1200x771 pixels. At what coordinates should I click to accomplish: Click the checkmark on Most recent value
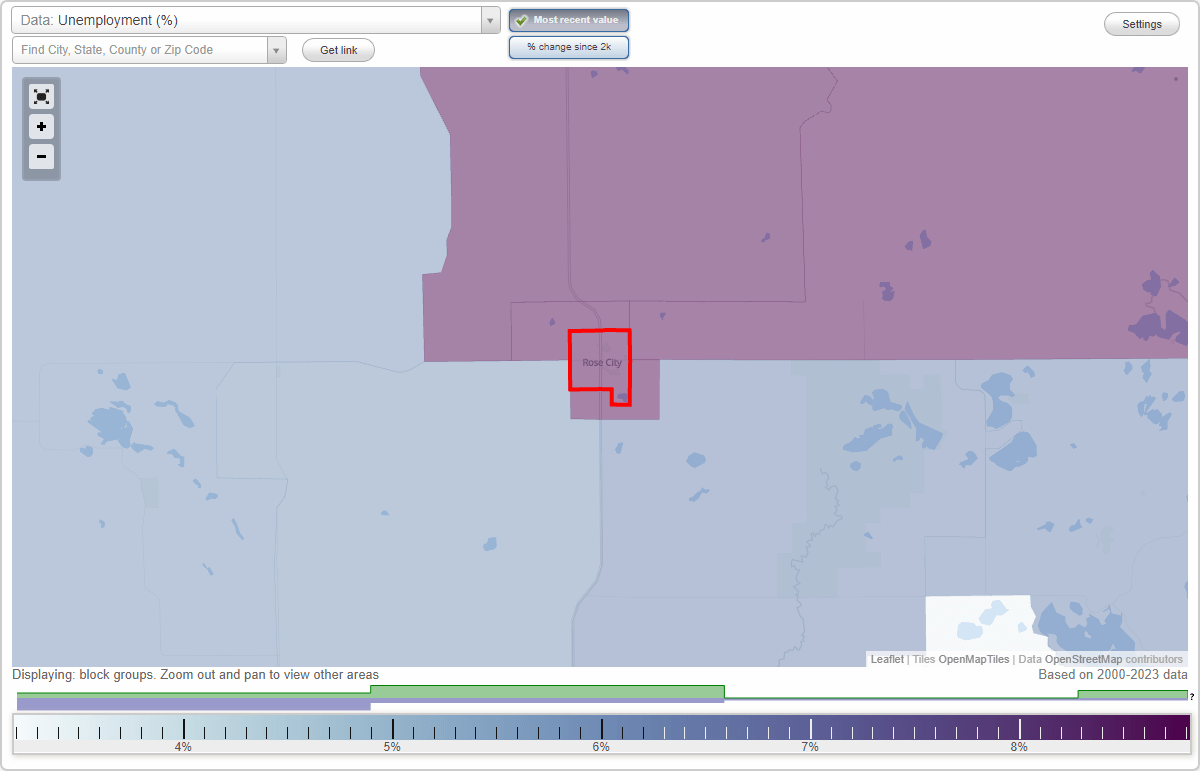[x=522, y=19]
